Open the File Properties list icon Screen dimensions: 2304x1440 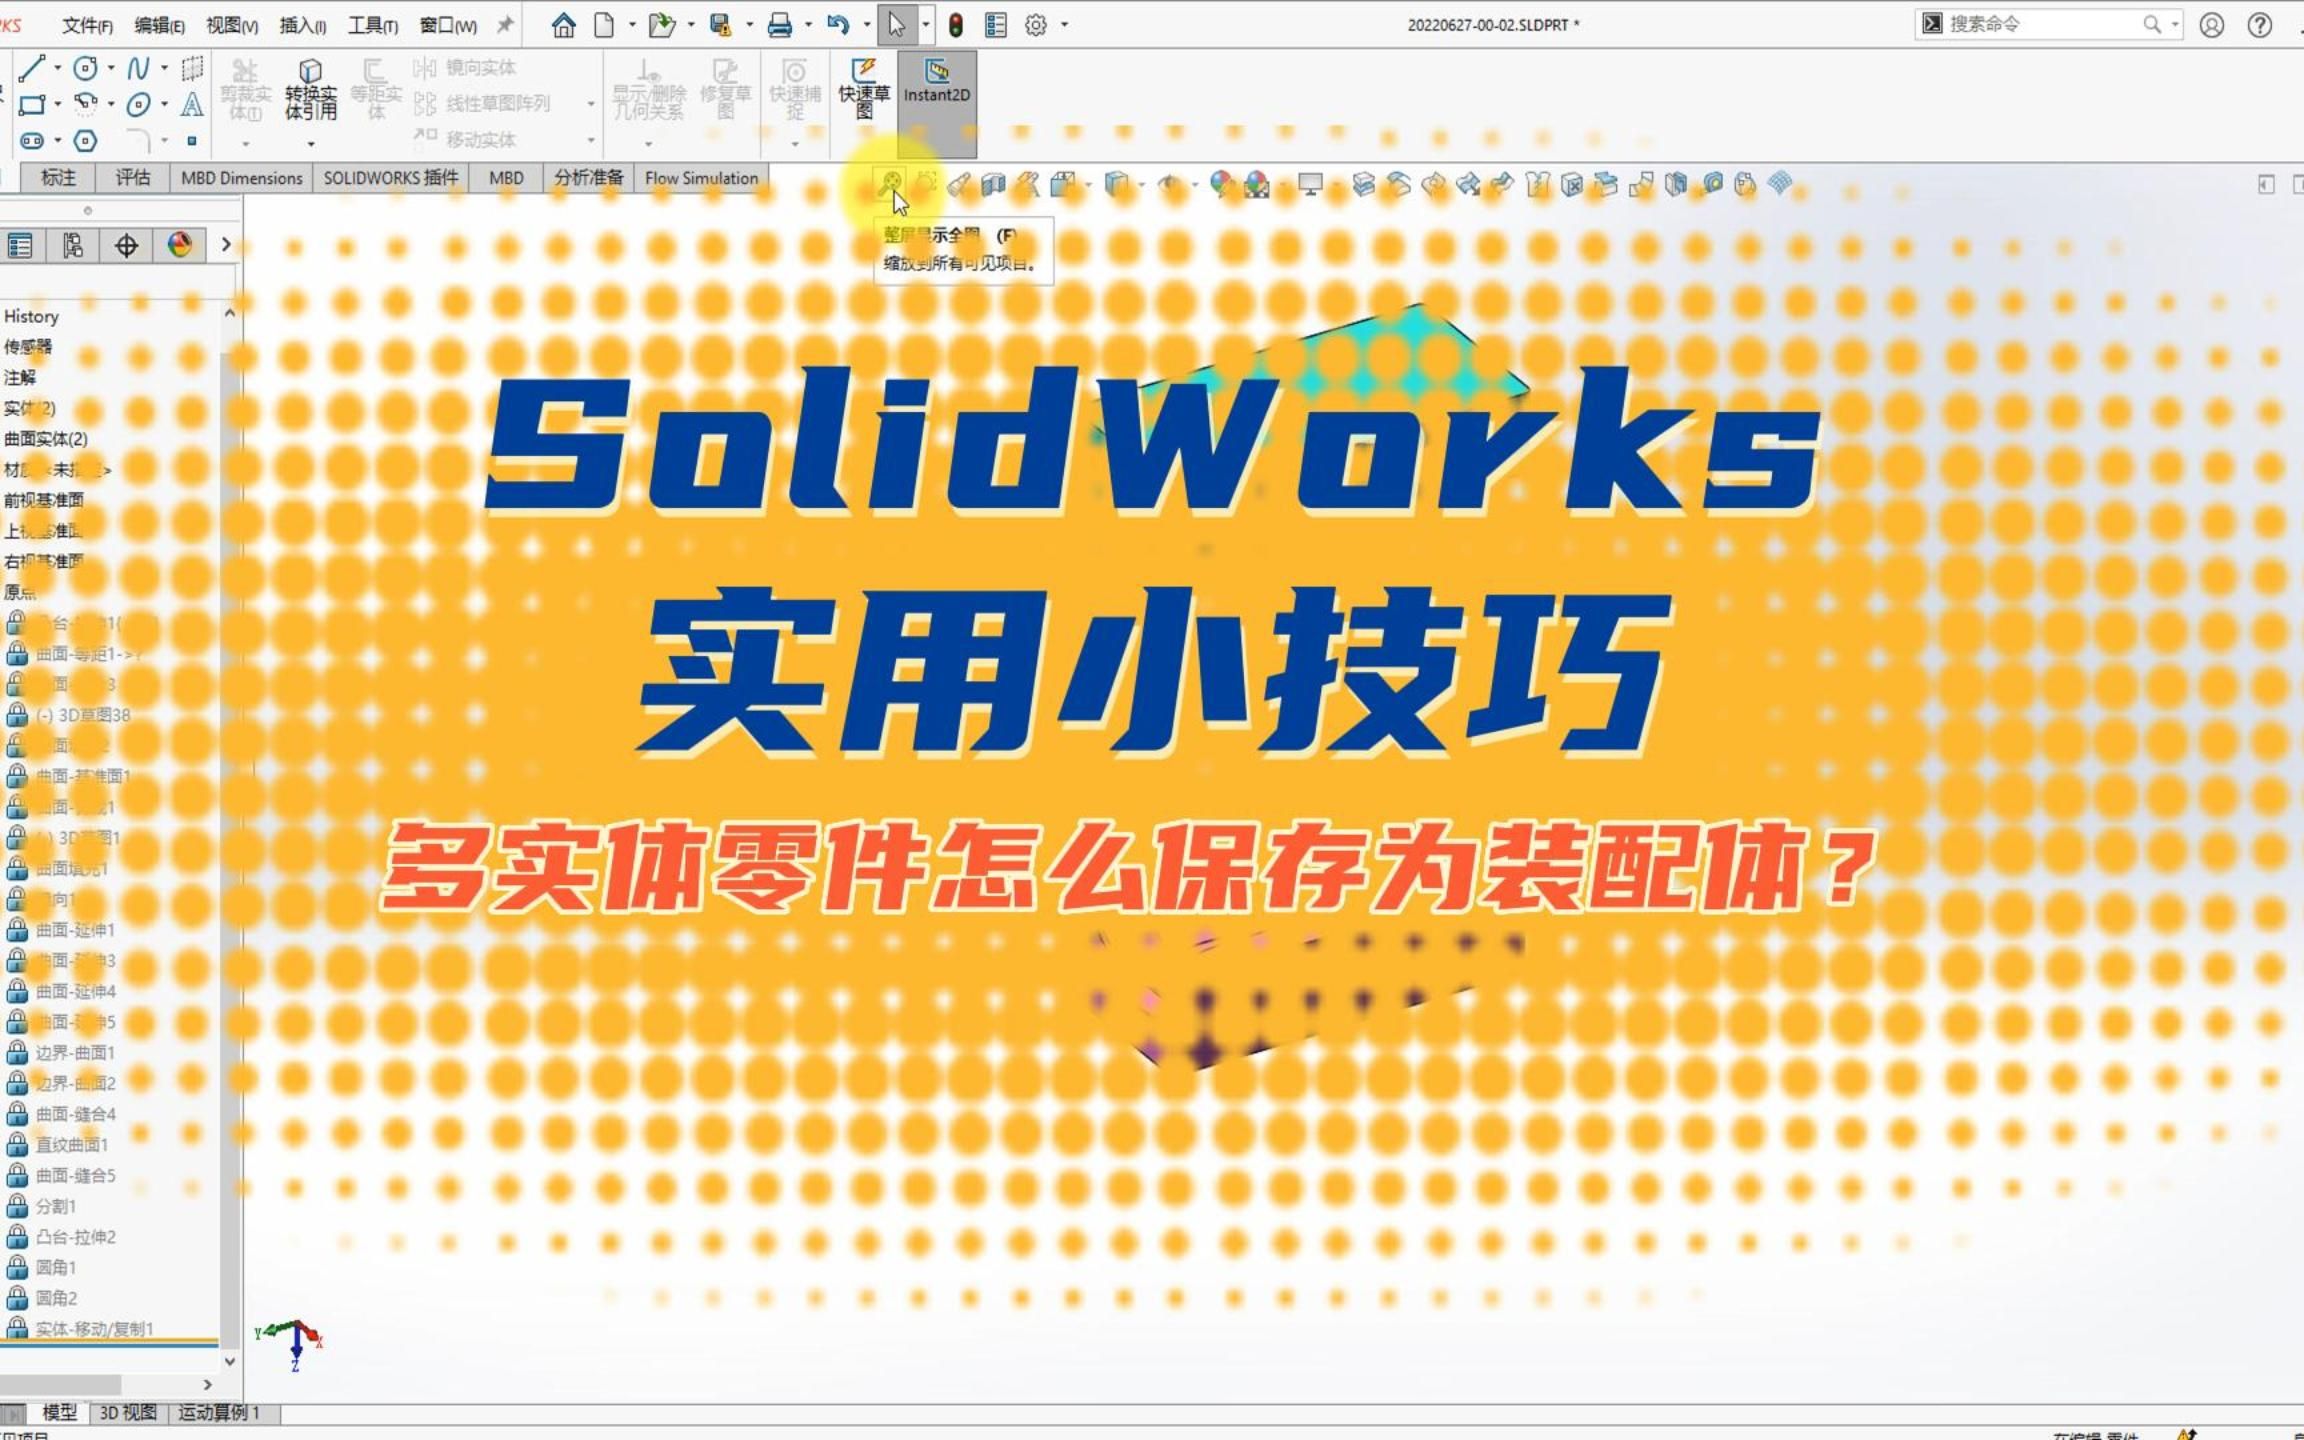click(996, 25)
